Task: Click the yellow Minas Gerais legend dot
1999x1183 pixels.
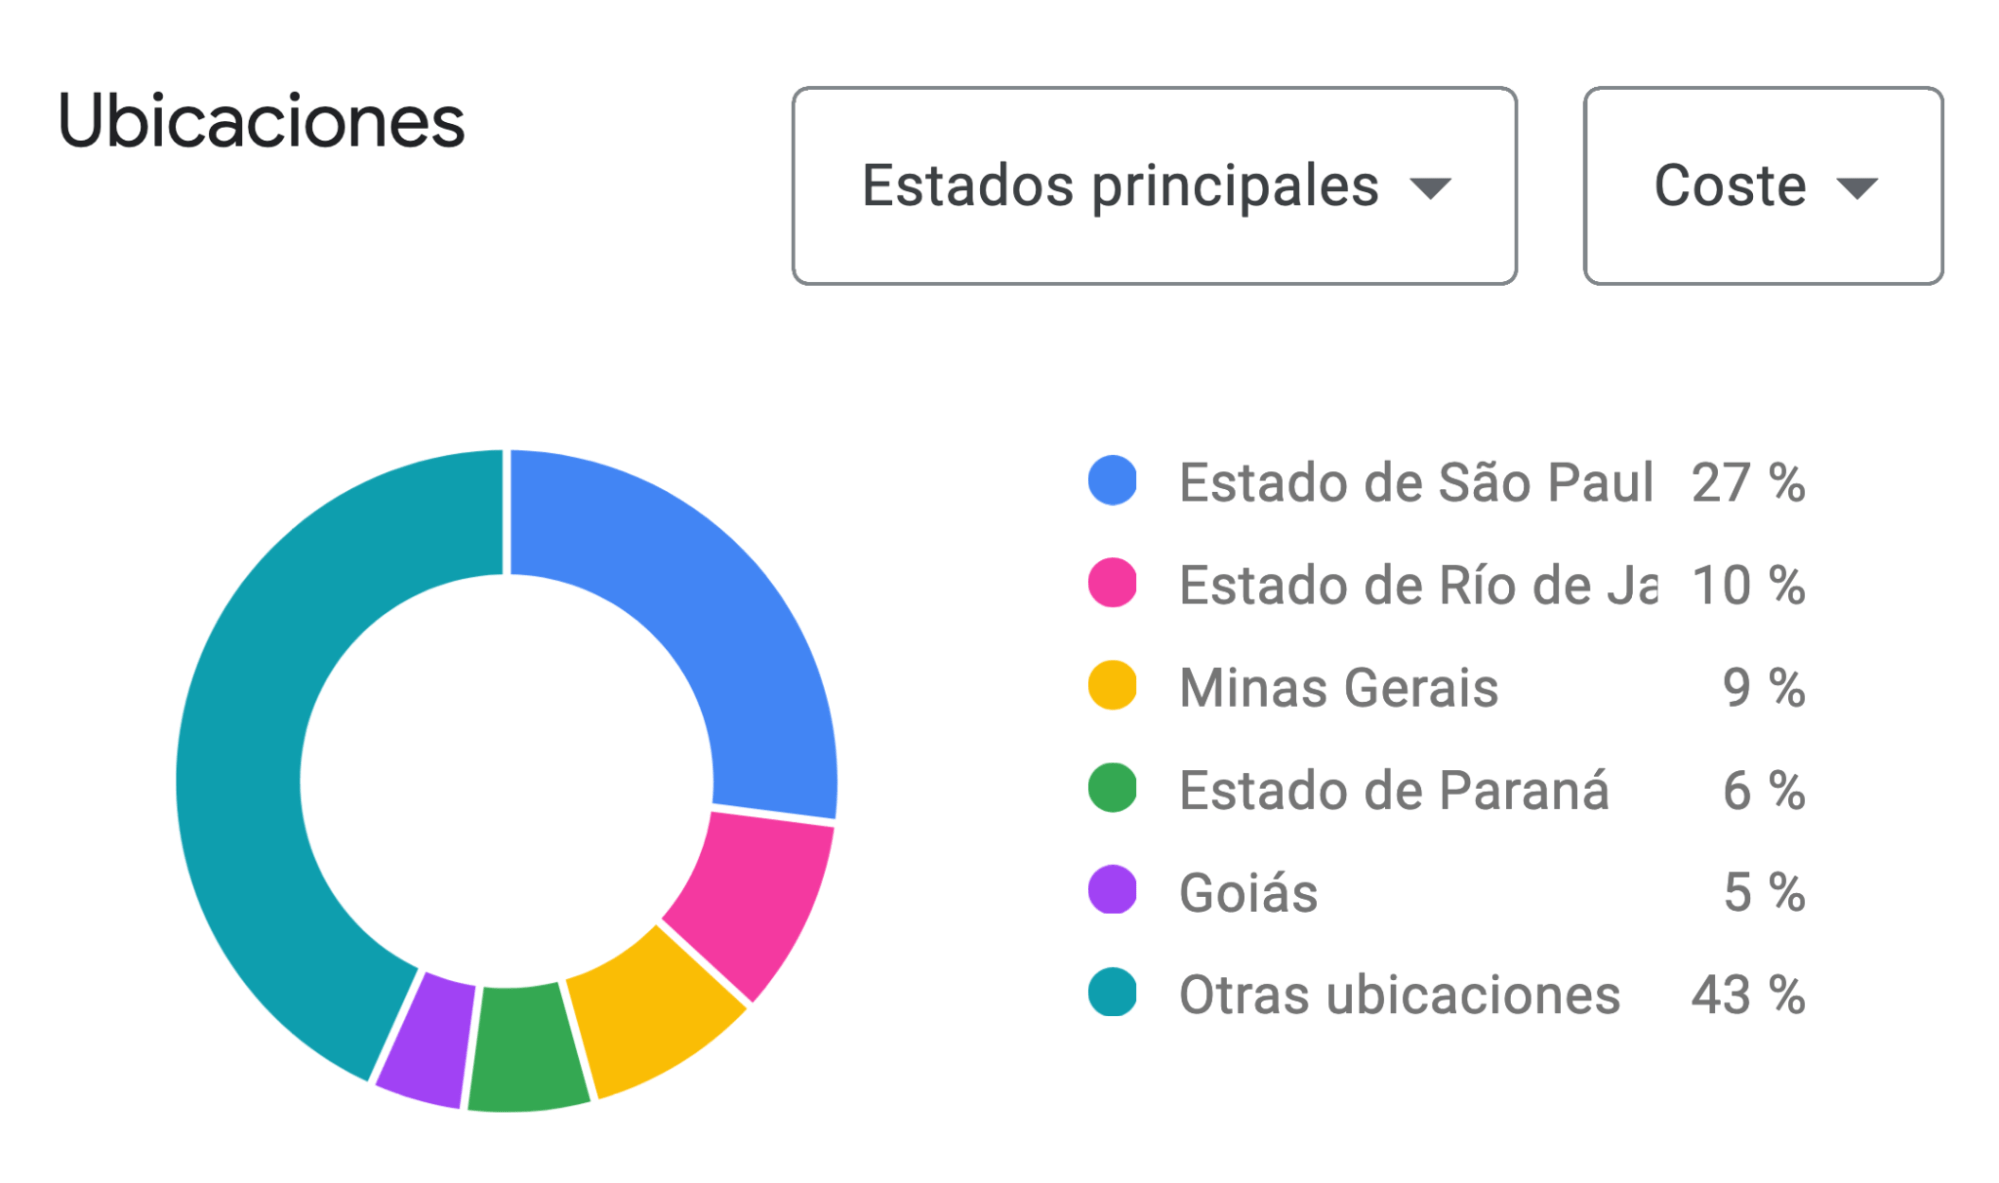Action: click(1111, 687)
